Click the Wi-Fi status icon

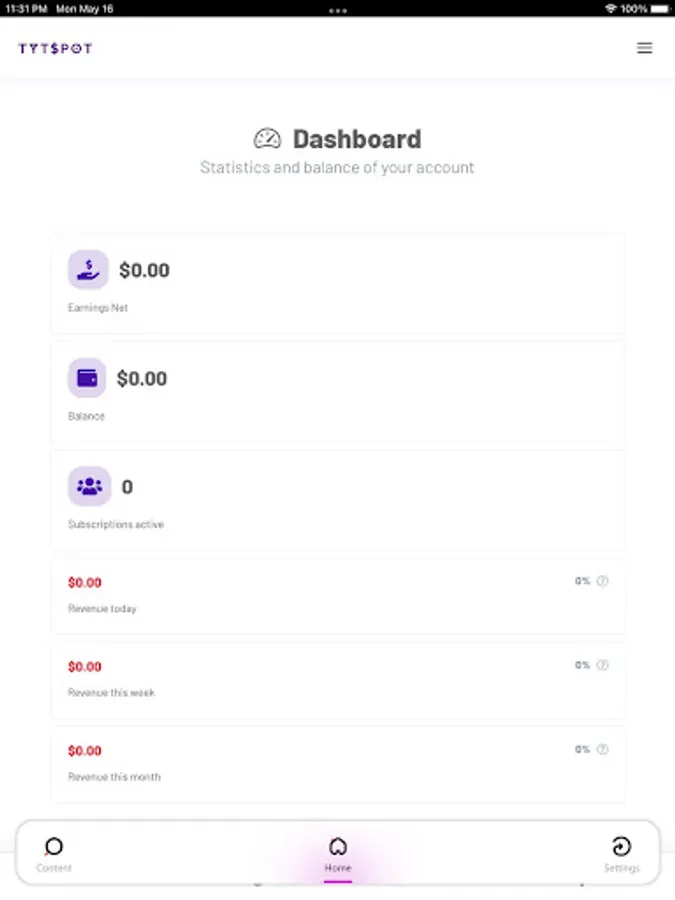(x=611, y=9)
